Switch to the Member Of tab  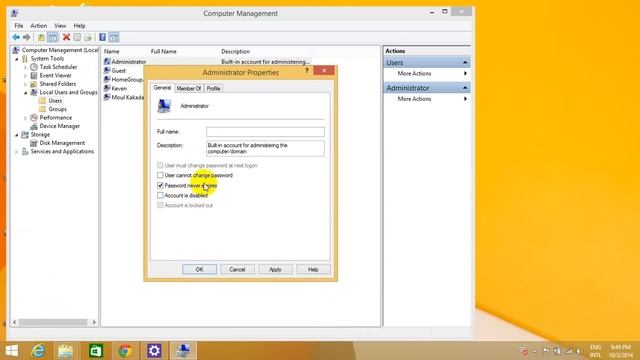pyautogui.click(x=189, y=88)
